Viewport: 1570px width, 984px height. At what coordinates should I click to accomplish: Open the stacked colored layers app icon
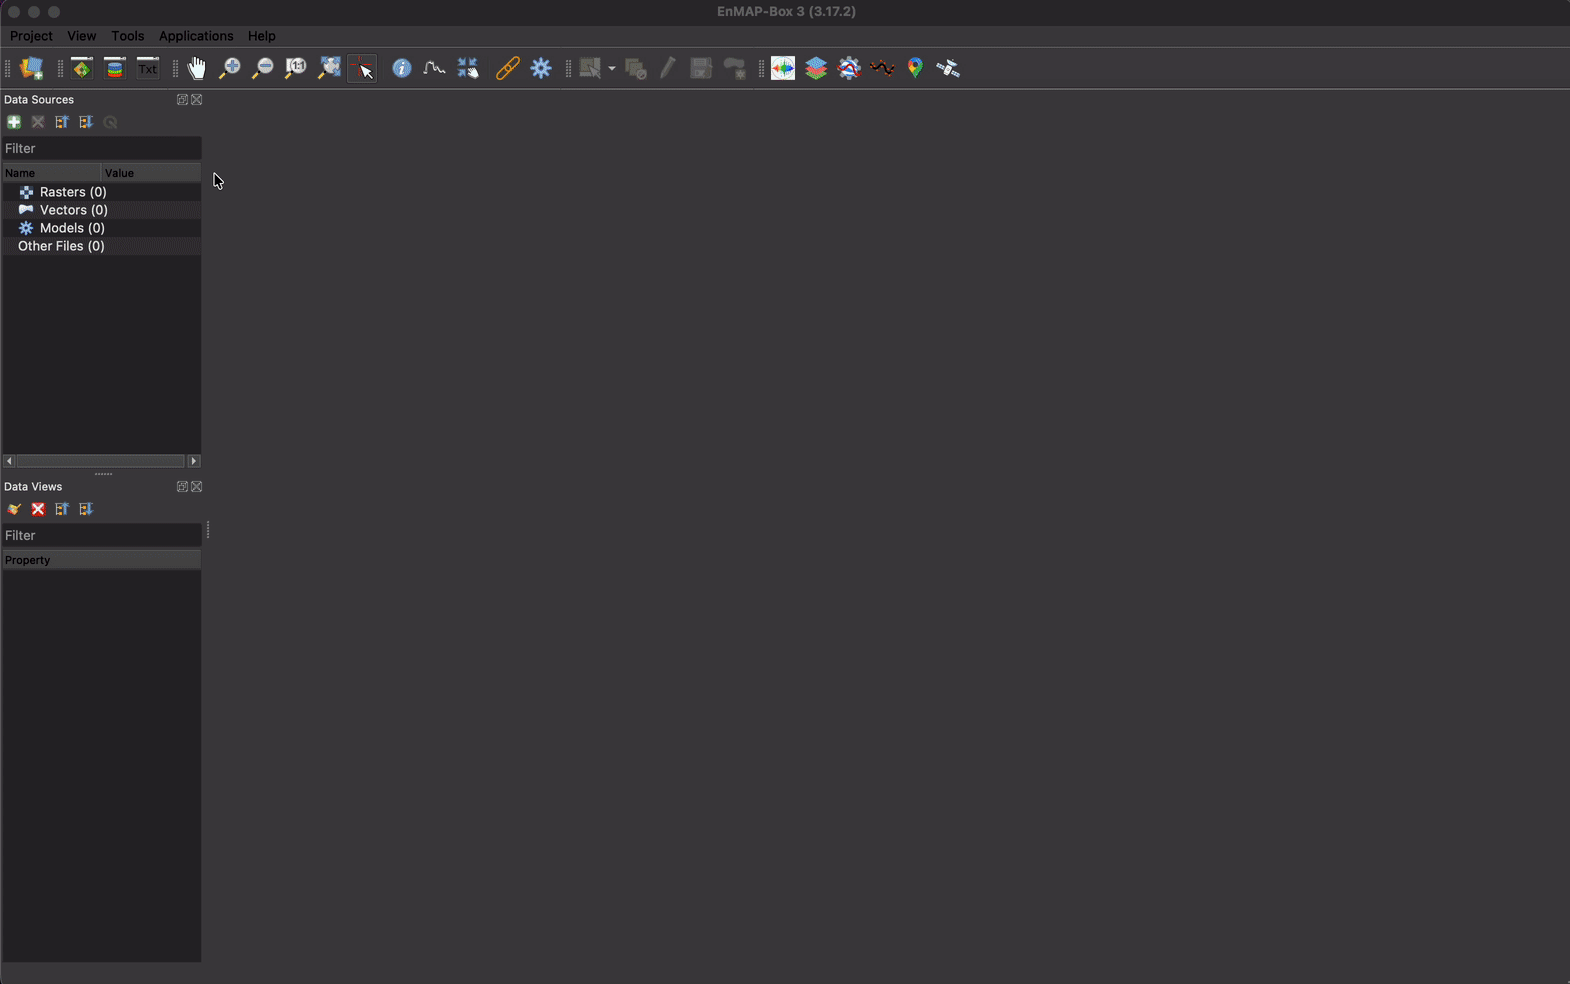(816, 68)
